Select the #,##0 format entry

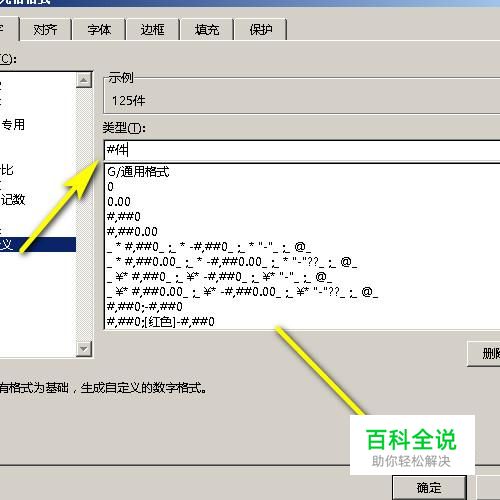302,217
